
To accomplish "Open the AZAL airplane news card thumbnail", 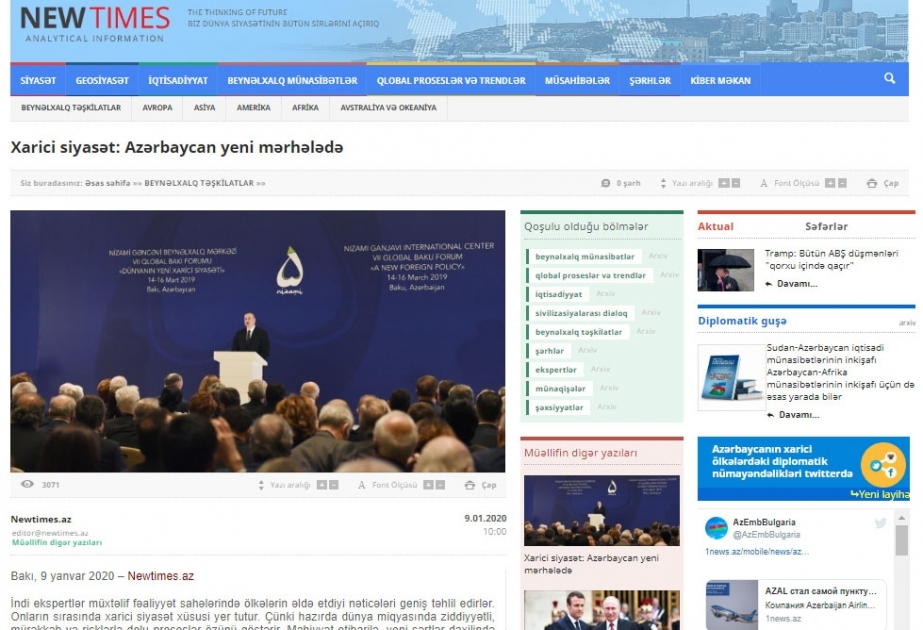I will point(732,605).
